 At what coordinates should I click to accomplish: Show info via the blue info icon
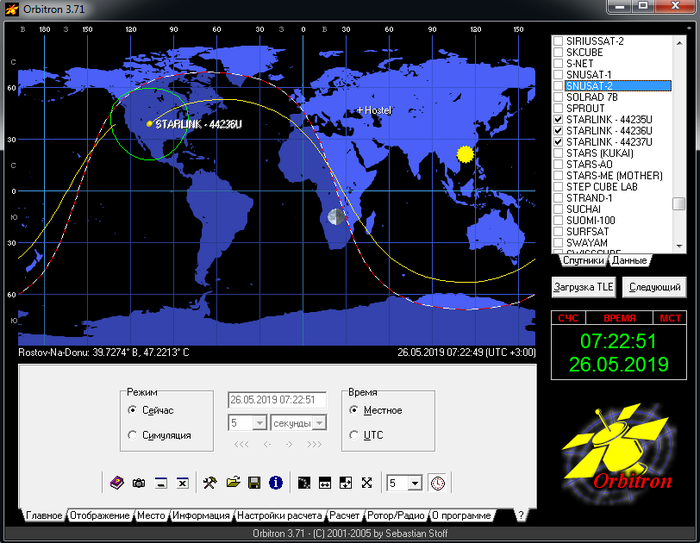(x=276, y=483)
